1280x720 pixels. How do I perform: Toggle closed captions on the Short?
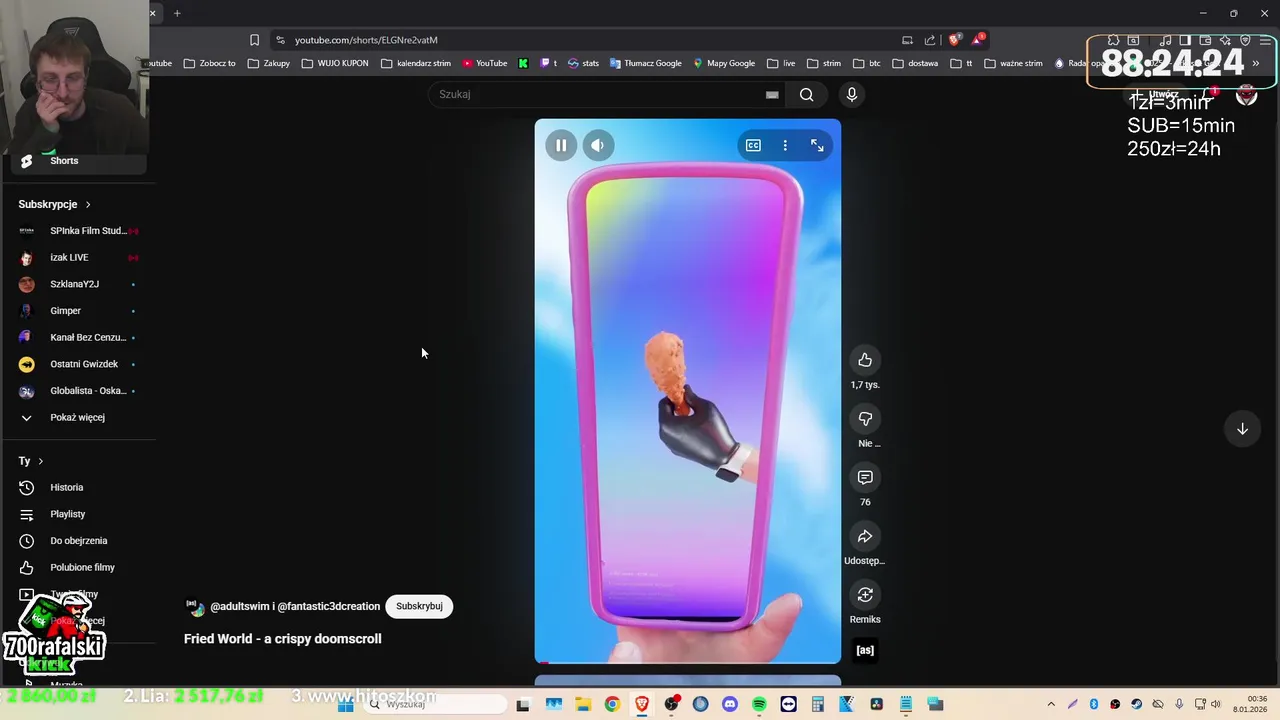(753, 145)
